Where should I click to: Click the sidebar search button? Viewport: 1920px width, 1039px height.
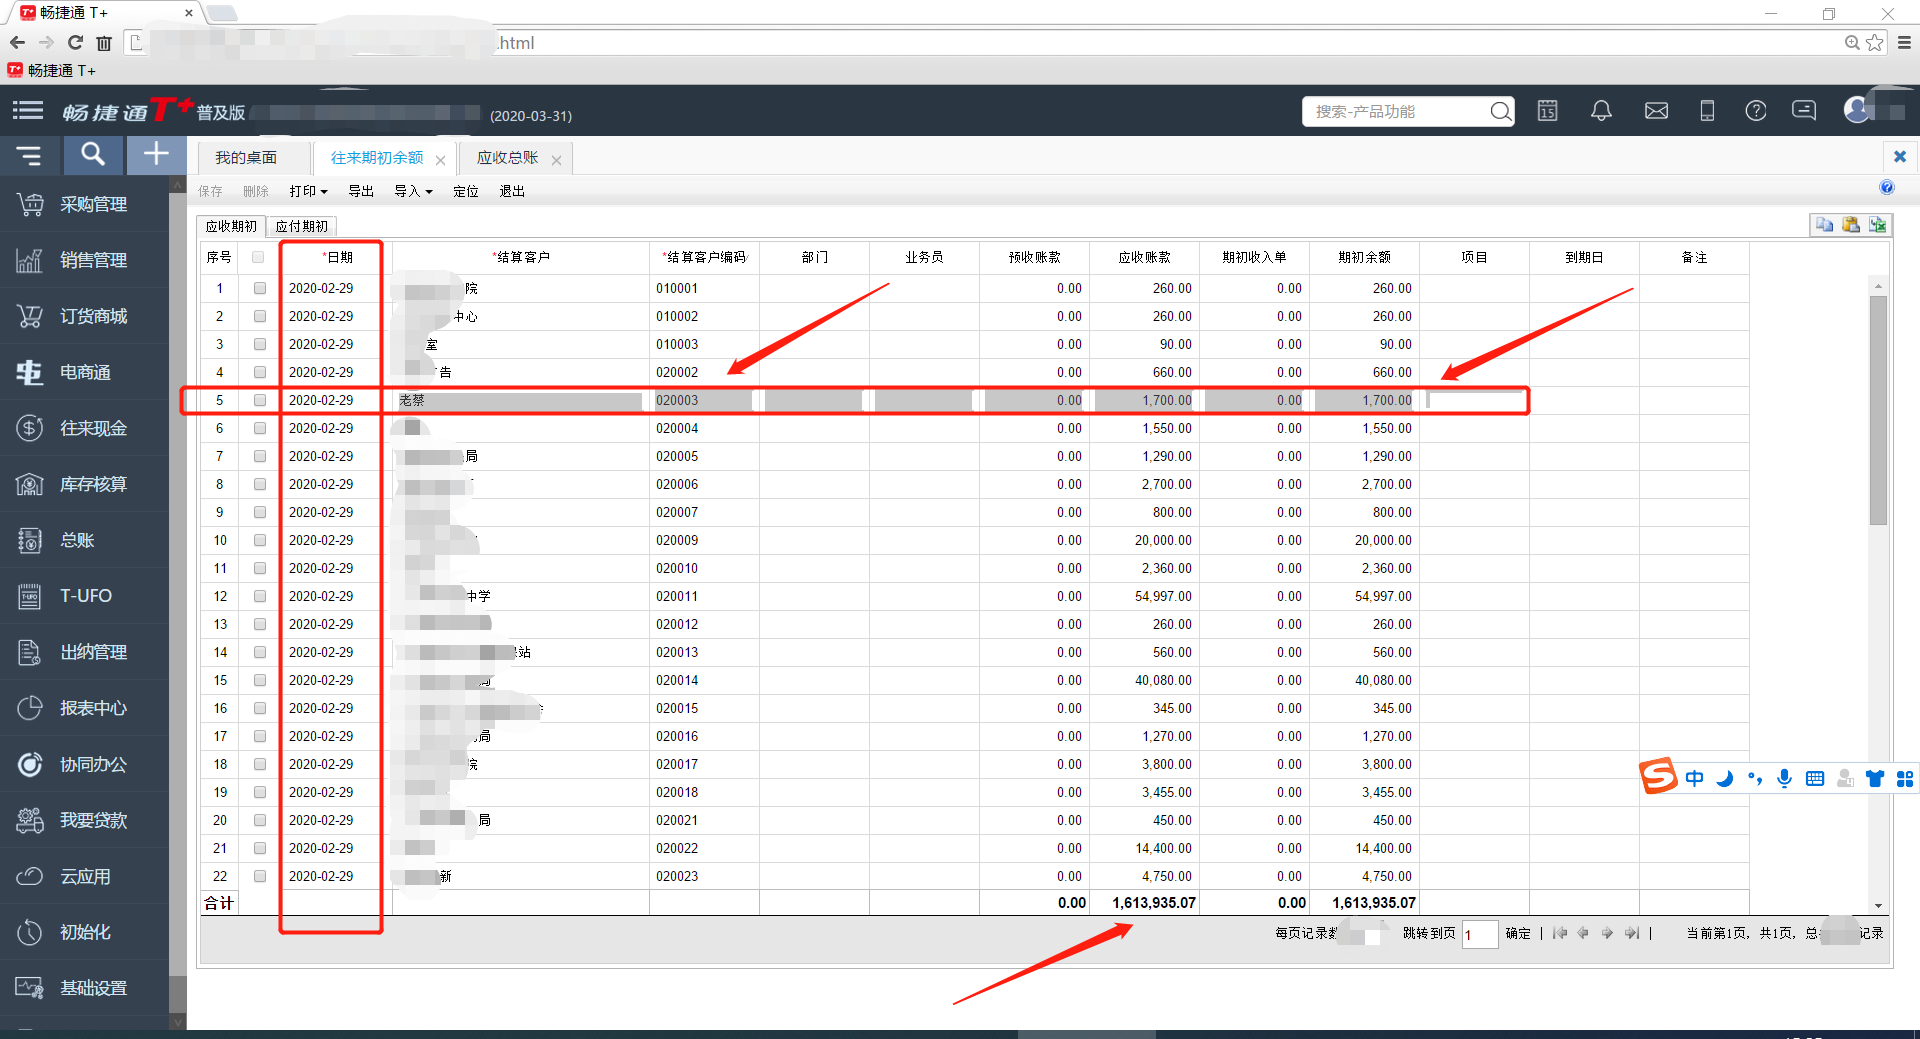click(93, 155)
